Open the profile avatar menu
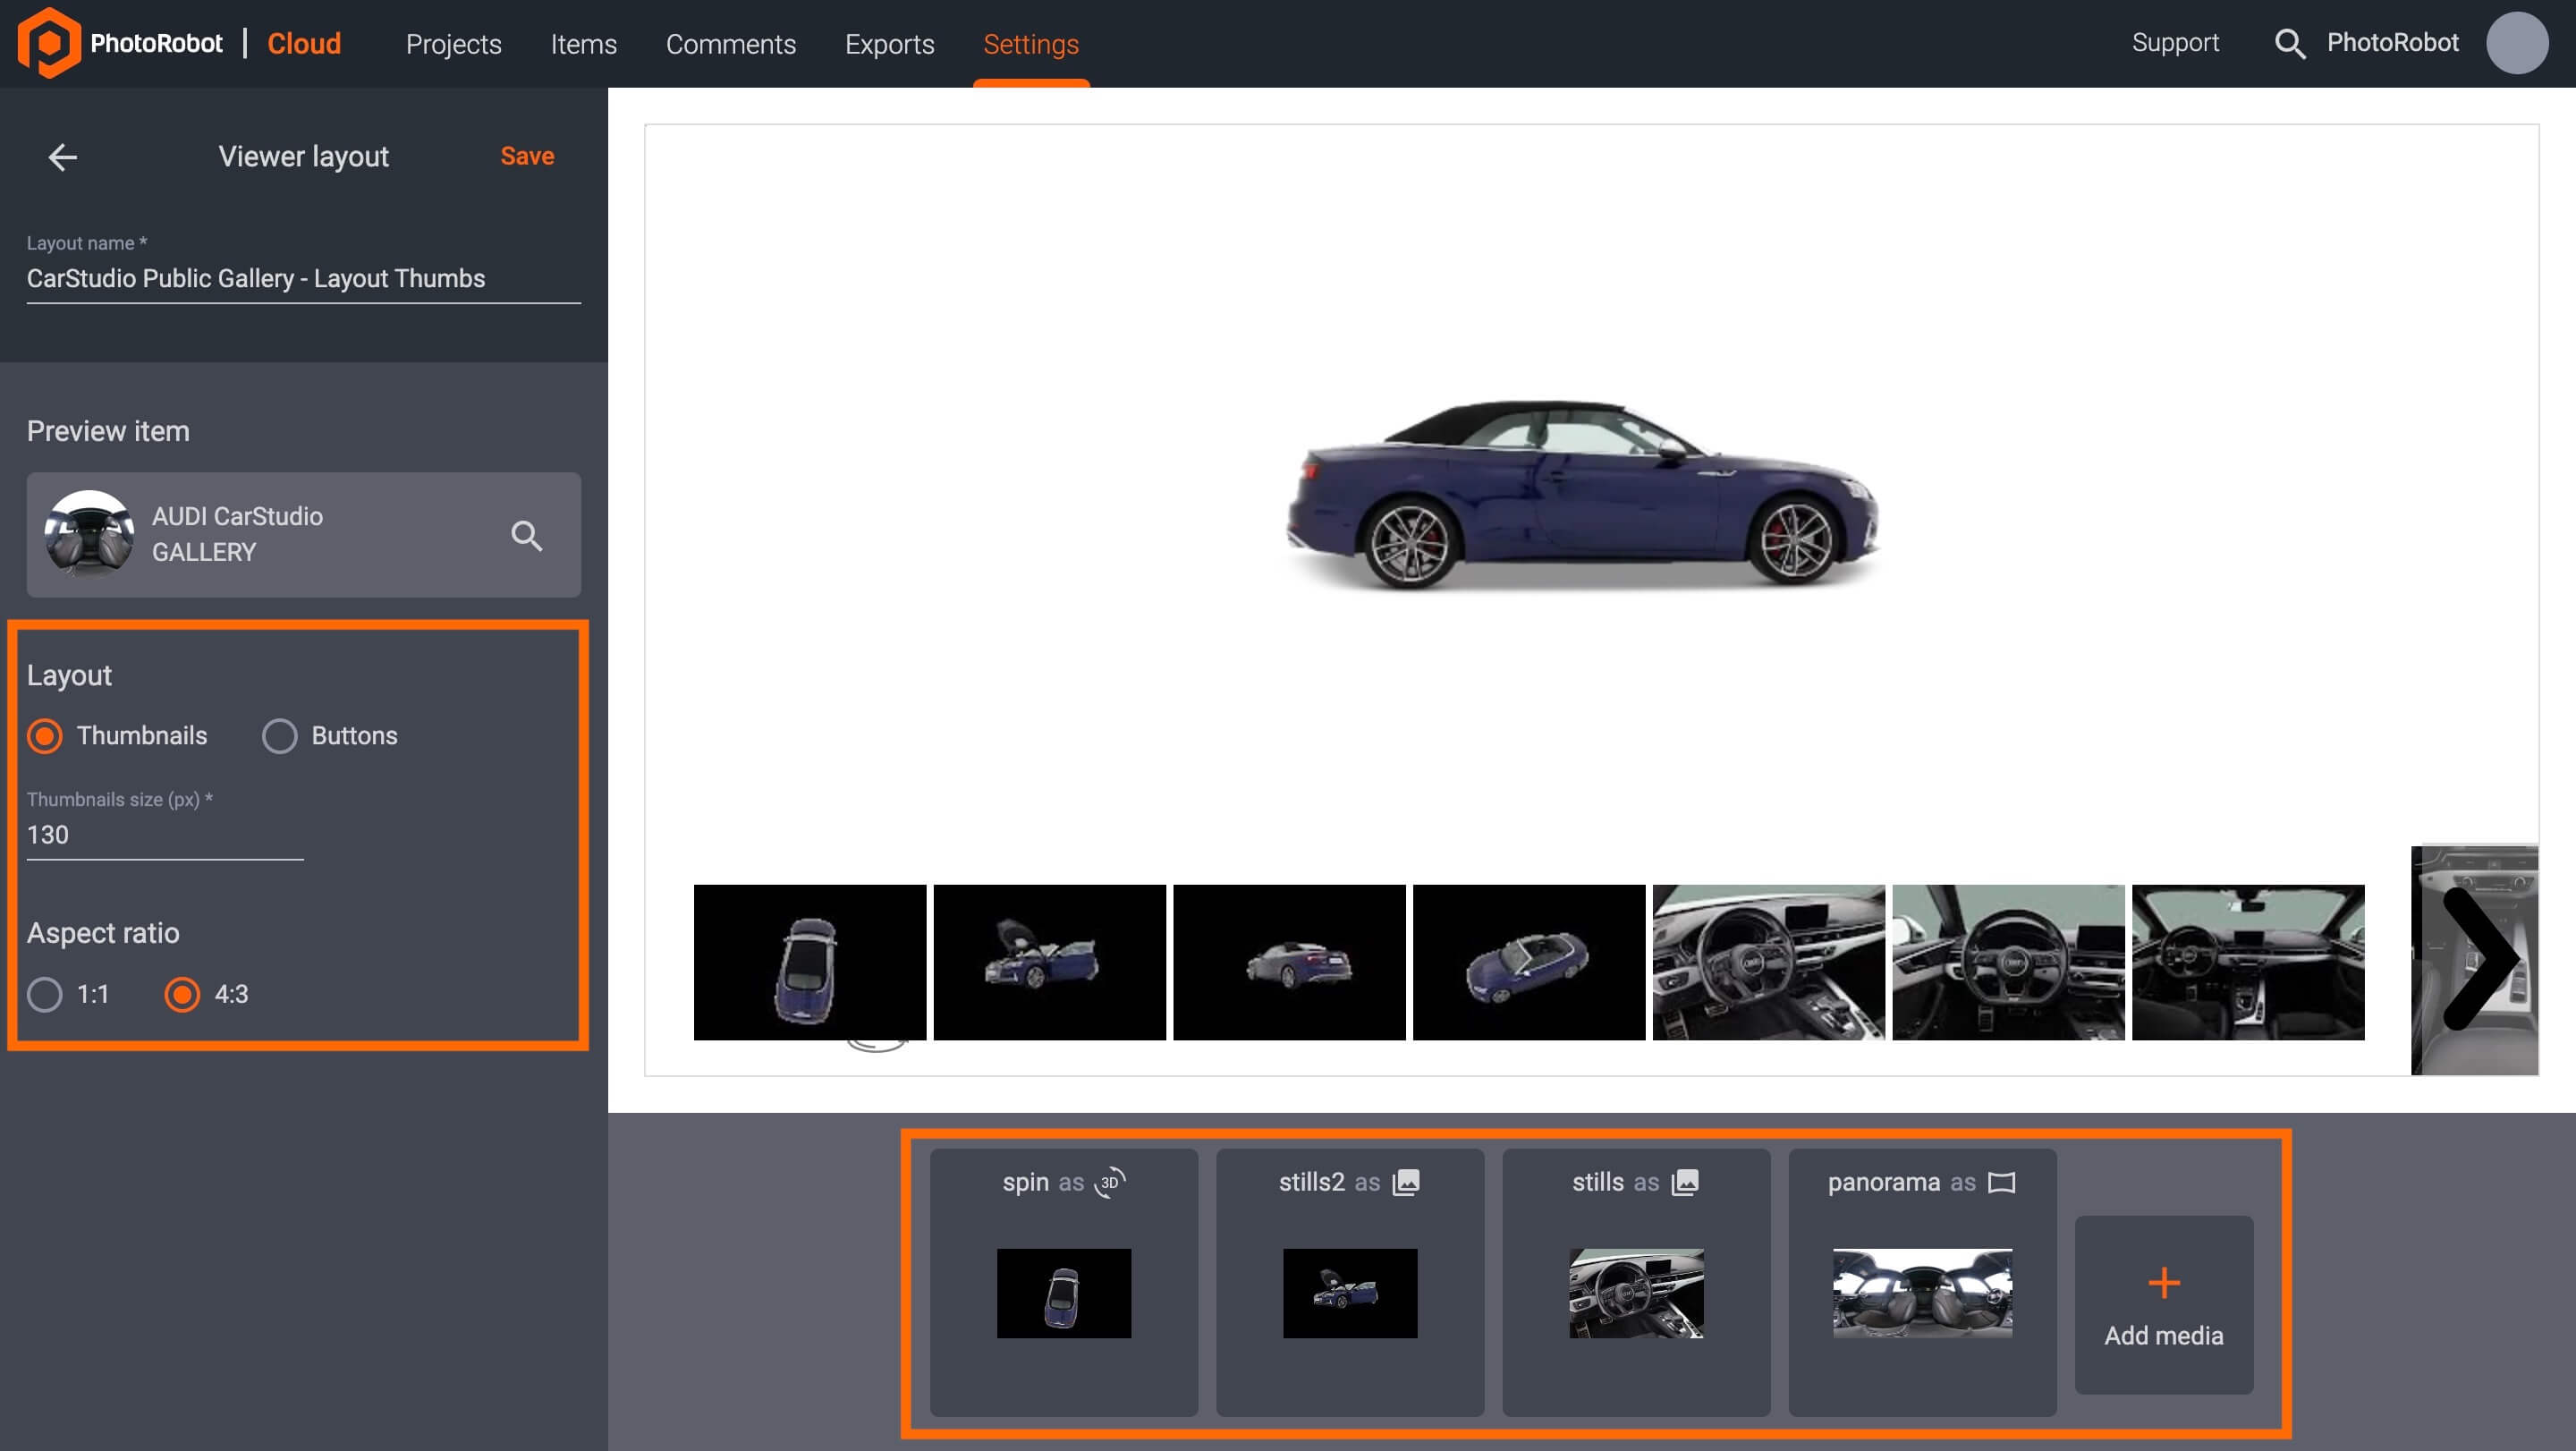2576x1451 pixels. point(2518,43)
